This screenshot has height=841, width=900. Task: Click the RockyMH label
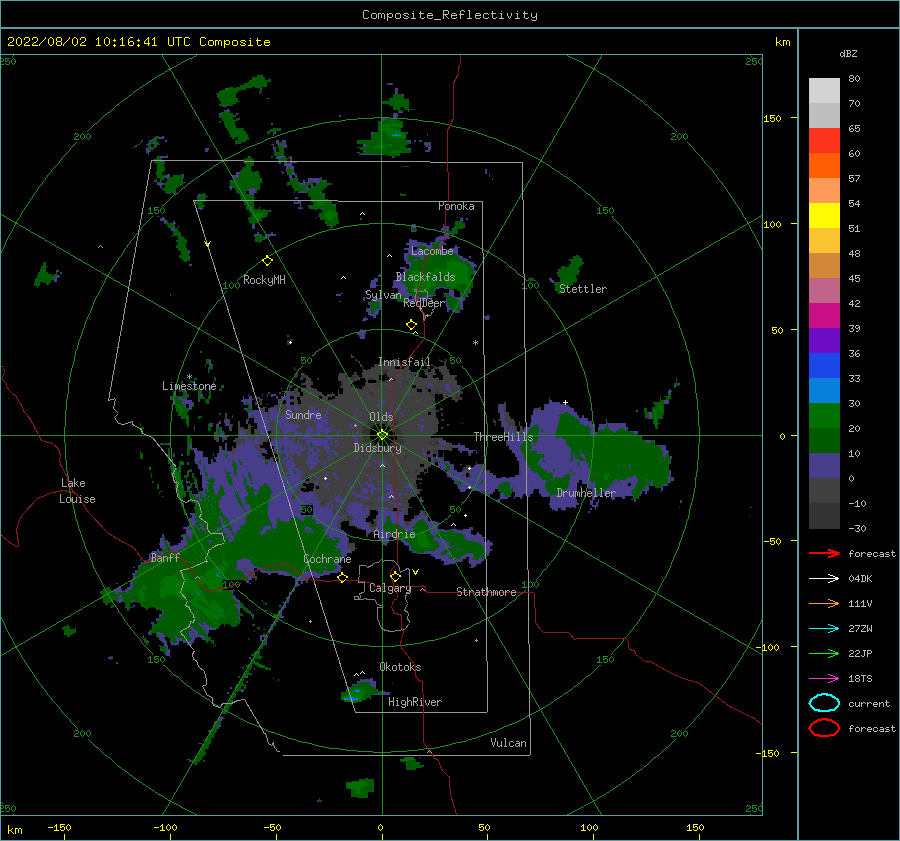[x=264, y=280]
